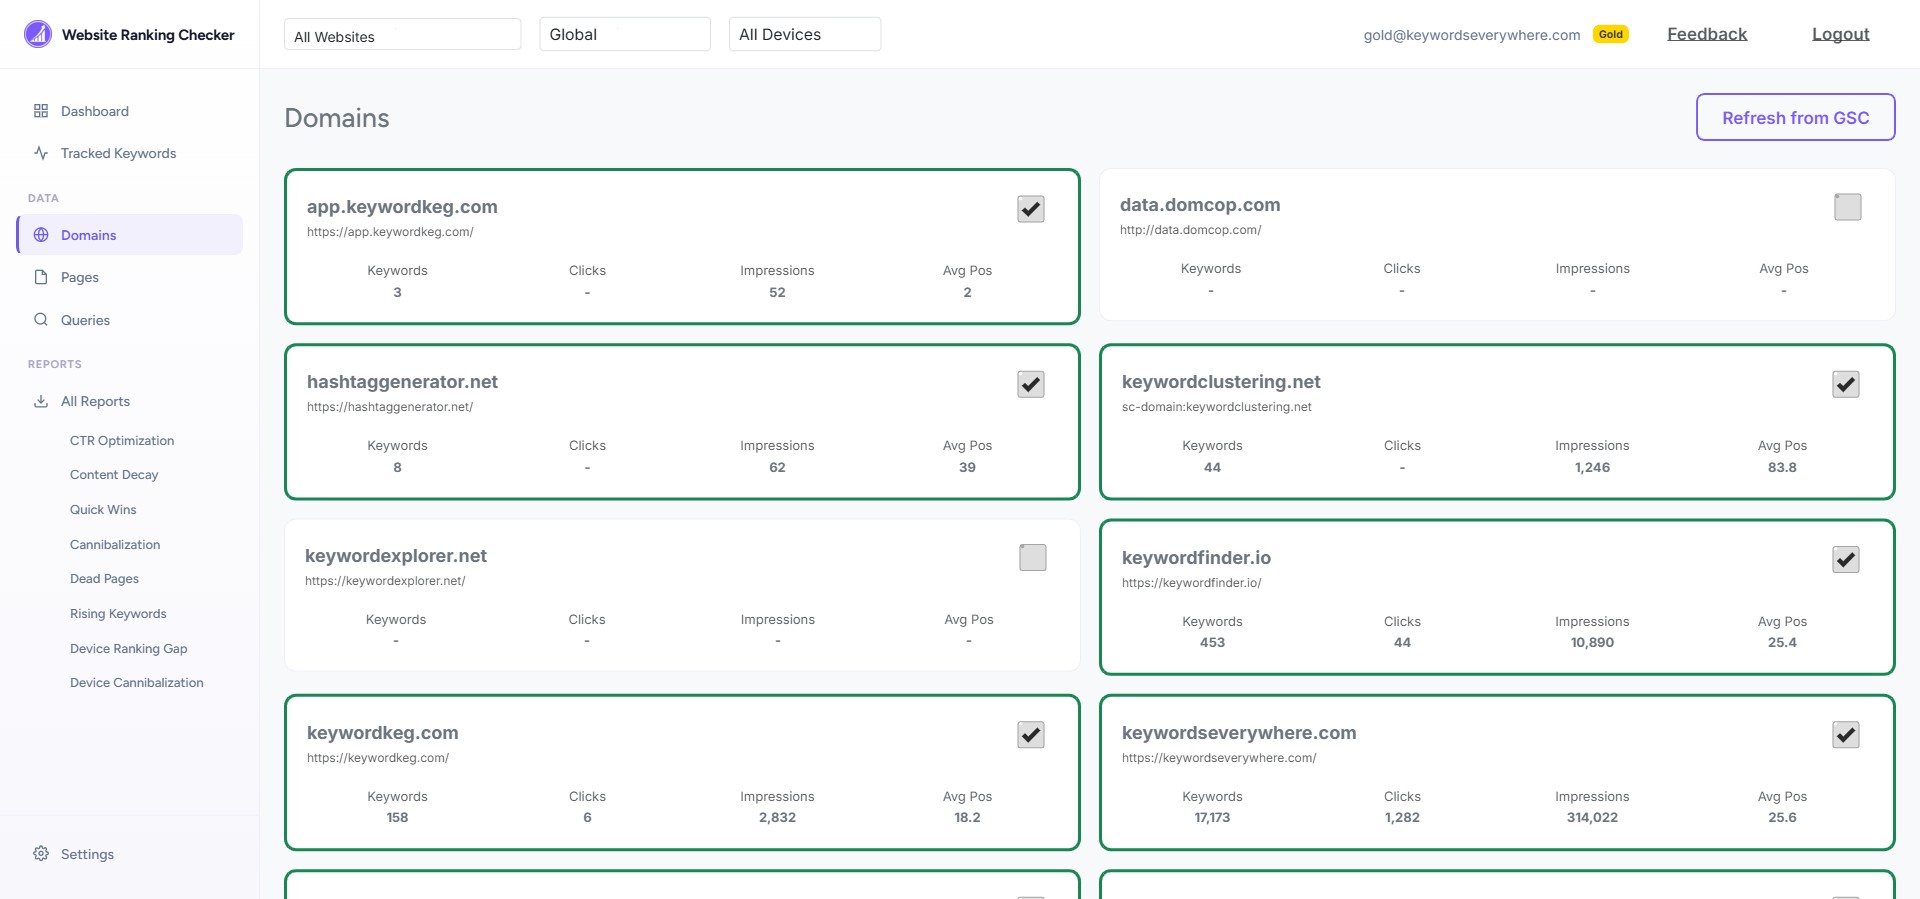Click the Tracked Keywords activity icon
The image size is (1920, 899).
[x=41, y=153]
